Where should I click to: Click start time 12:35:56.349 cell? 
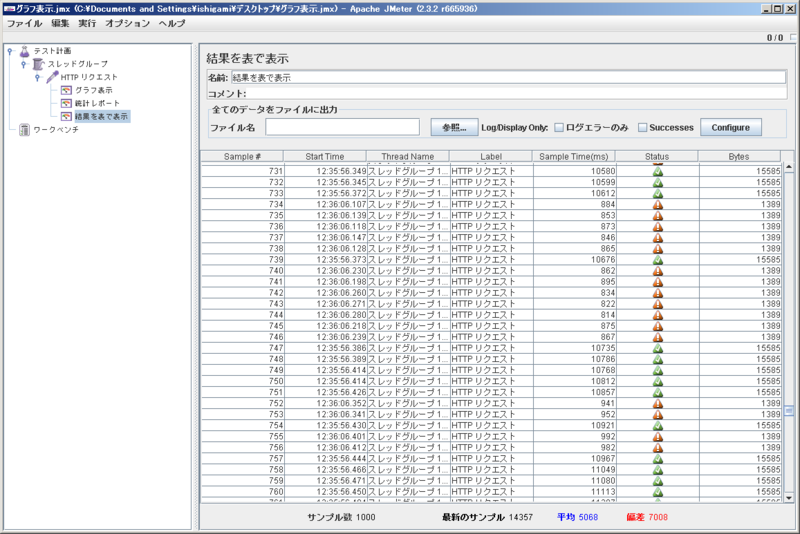(x=325, y=171)
